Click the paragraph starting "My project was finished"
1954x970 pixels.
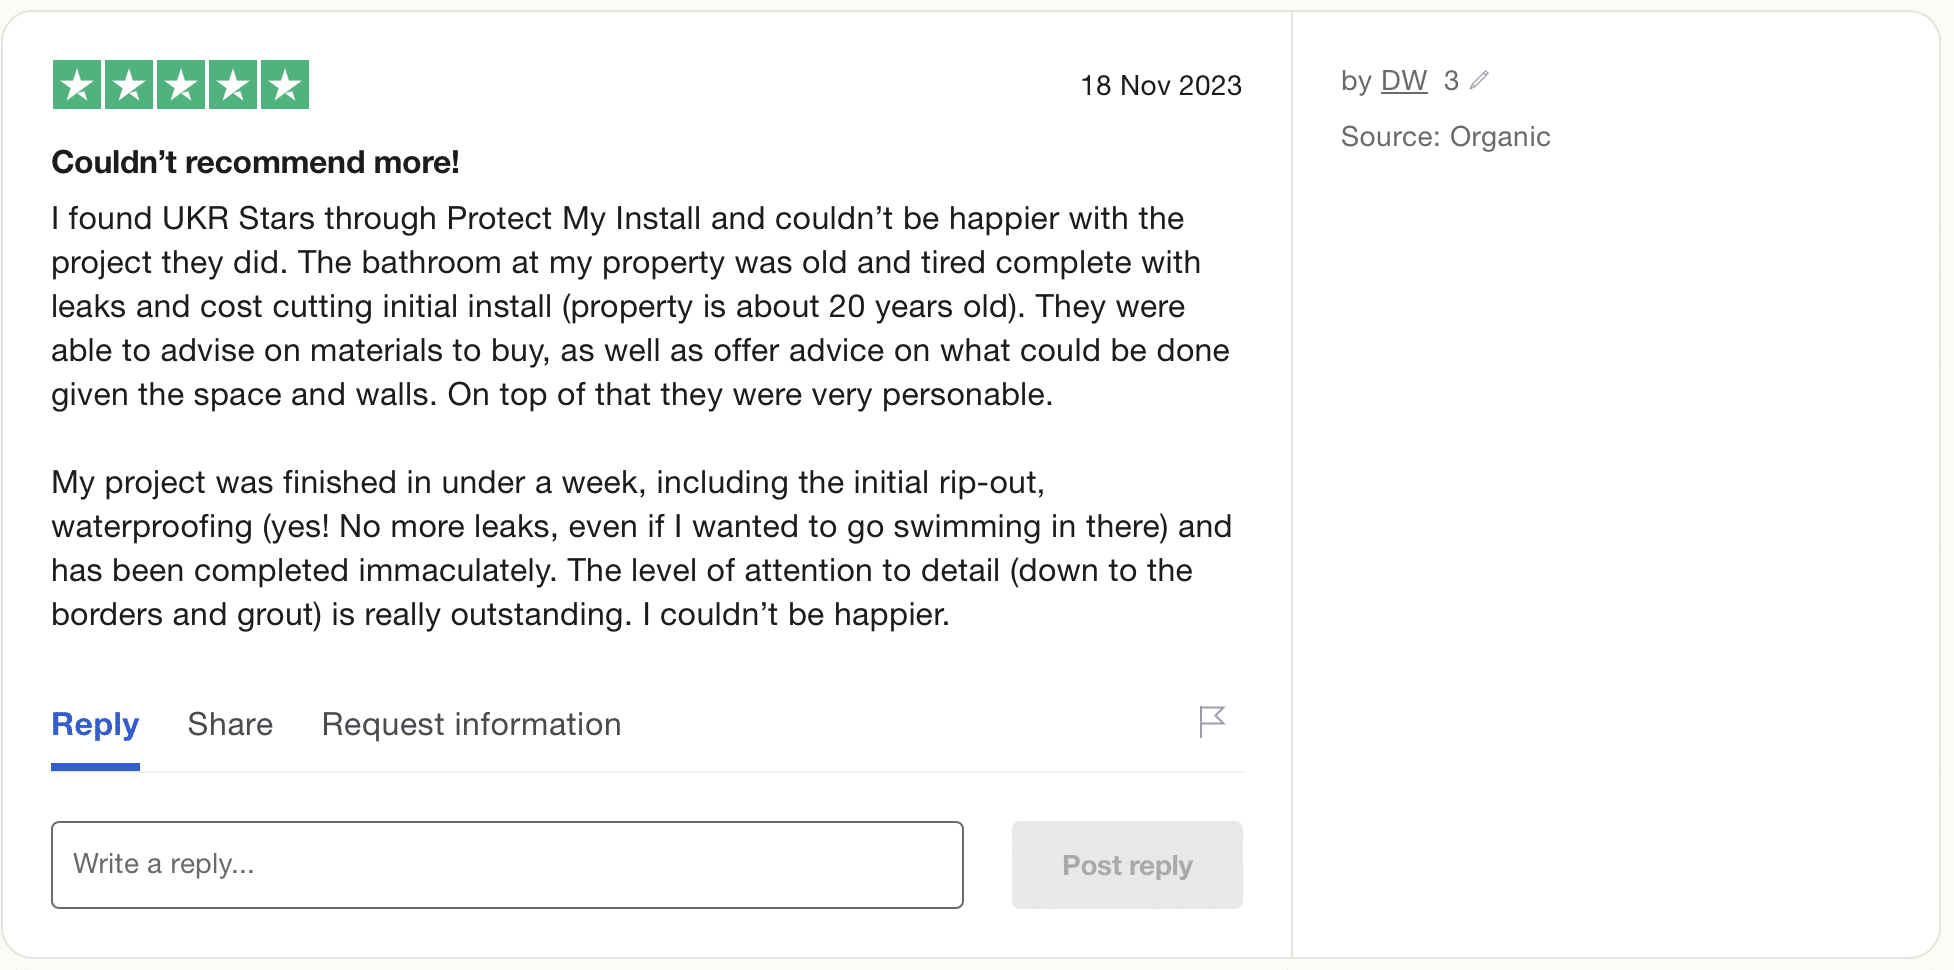[640, 548]
